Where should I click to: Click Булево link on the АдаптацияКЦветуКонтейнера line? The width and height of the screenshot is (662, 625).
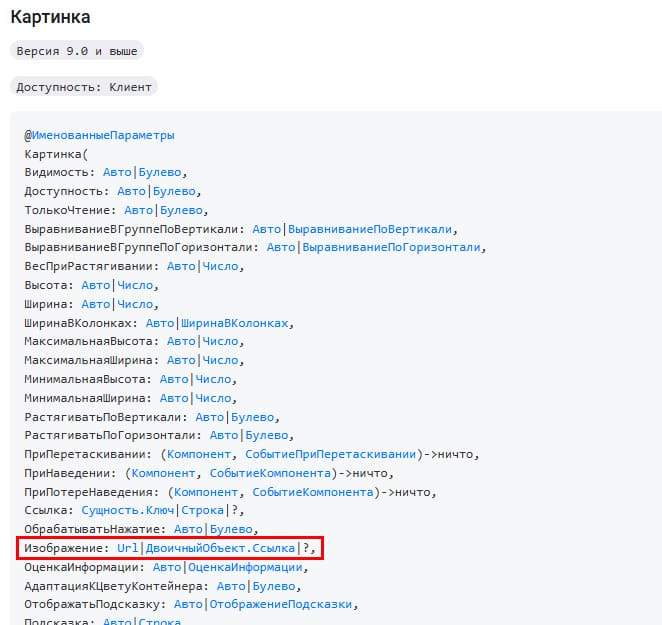274,586
